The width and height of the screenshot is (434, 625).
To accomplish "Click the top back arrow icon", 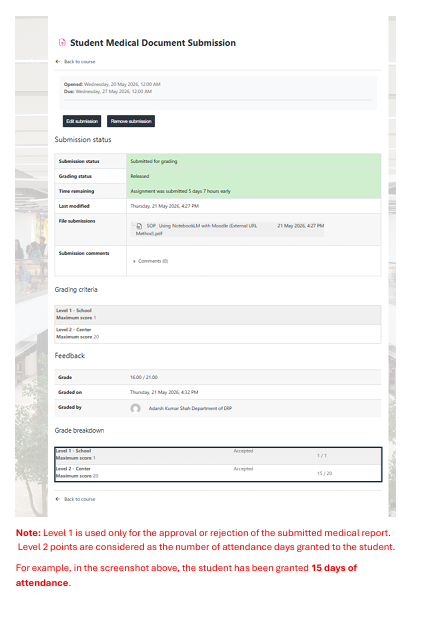I will tap(58, 61).
